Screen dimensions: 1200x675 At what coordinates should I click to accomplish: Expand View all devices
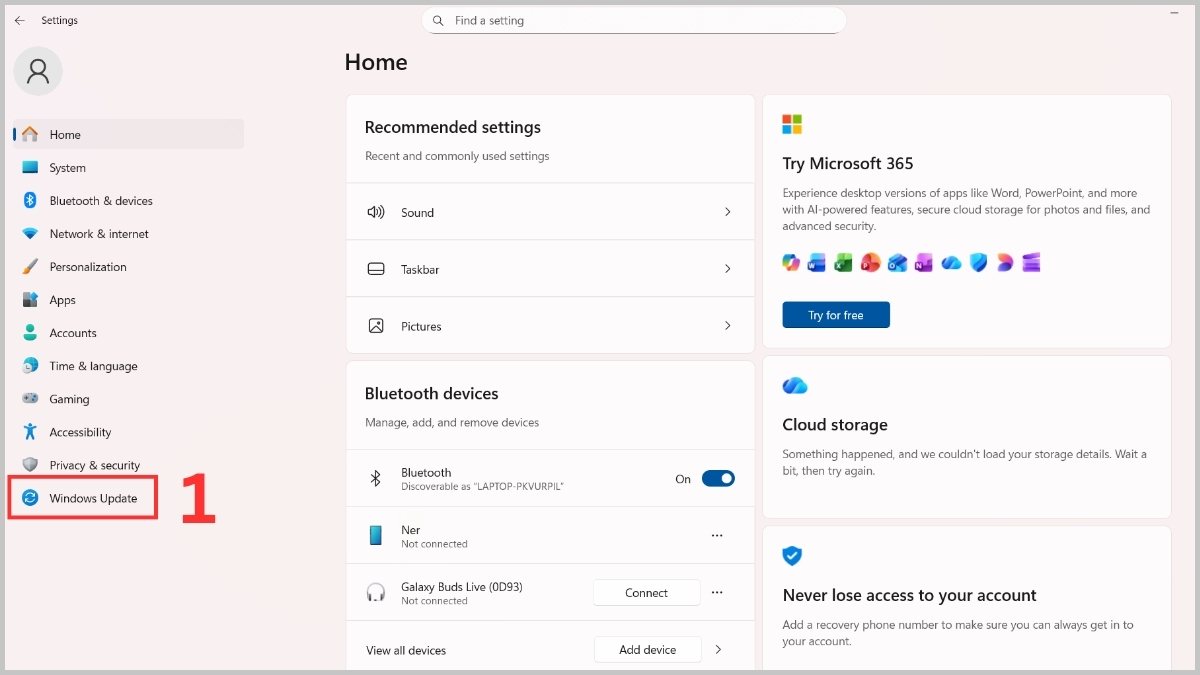tap(718, 649)
